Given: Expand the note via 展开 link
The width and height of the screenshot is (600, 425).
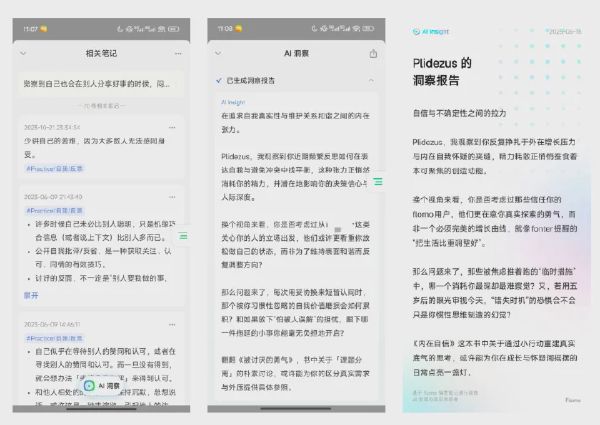Looking at the screenshot, I should click(x=31, y=295).
